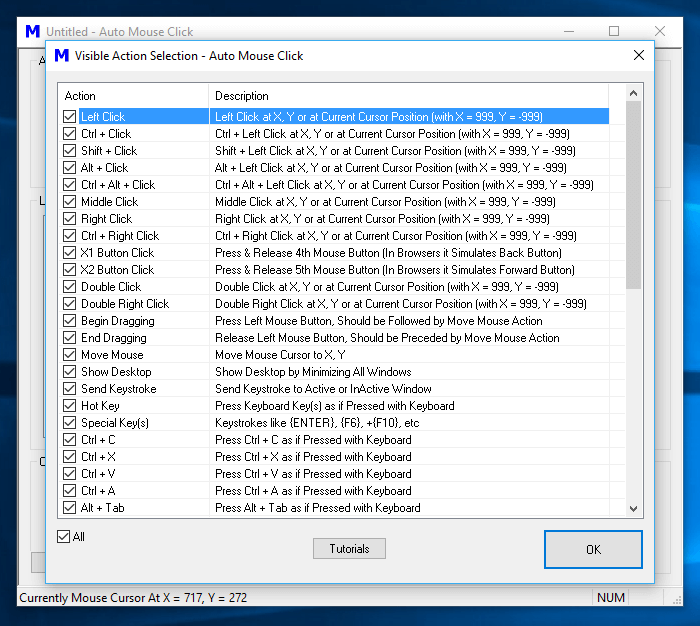Click description starting 'Press & Release 4th Mouse Button'
Screen dimensions: 700x626
tap(388, 253)
